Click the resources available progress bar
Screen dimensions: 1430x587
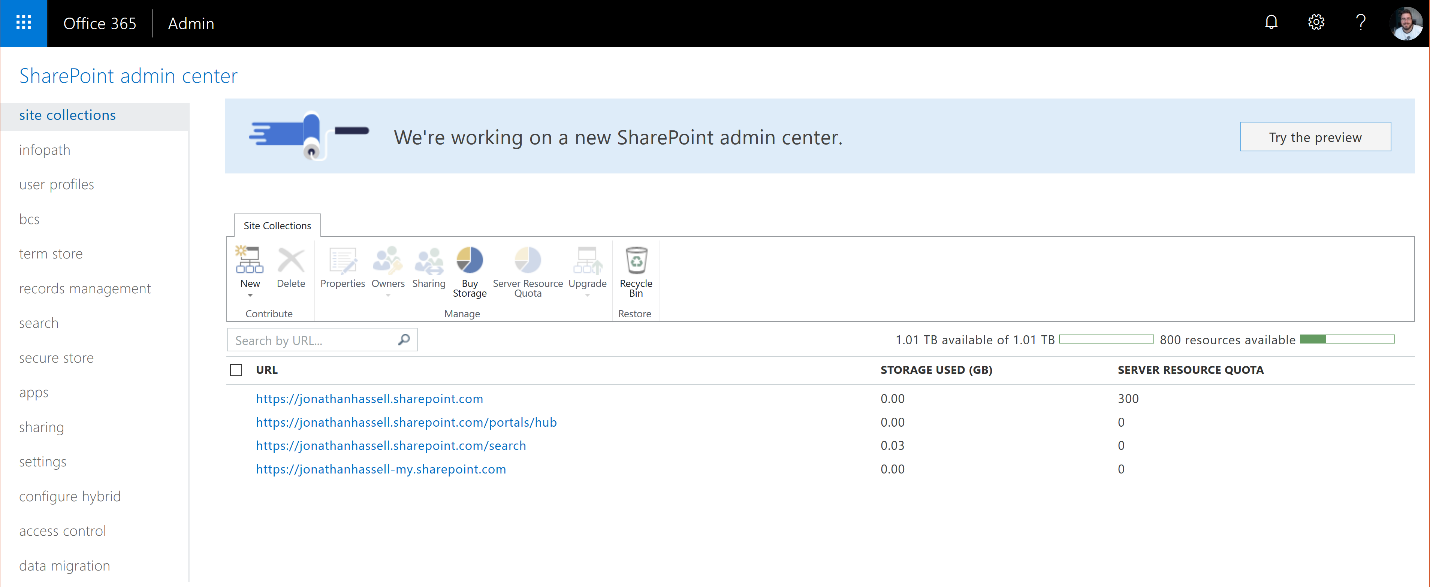1347,340
